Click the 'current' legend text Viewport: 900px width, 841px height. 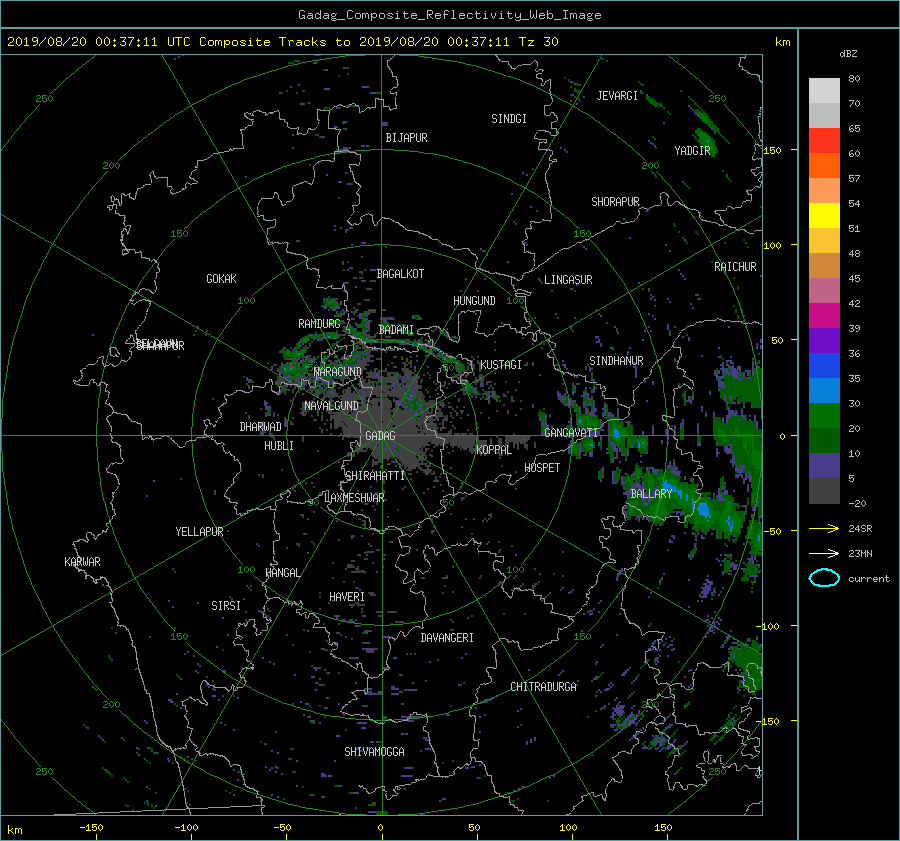(869, 579)
